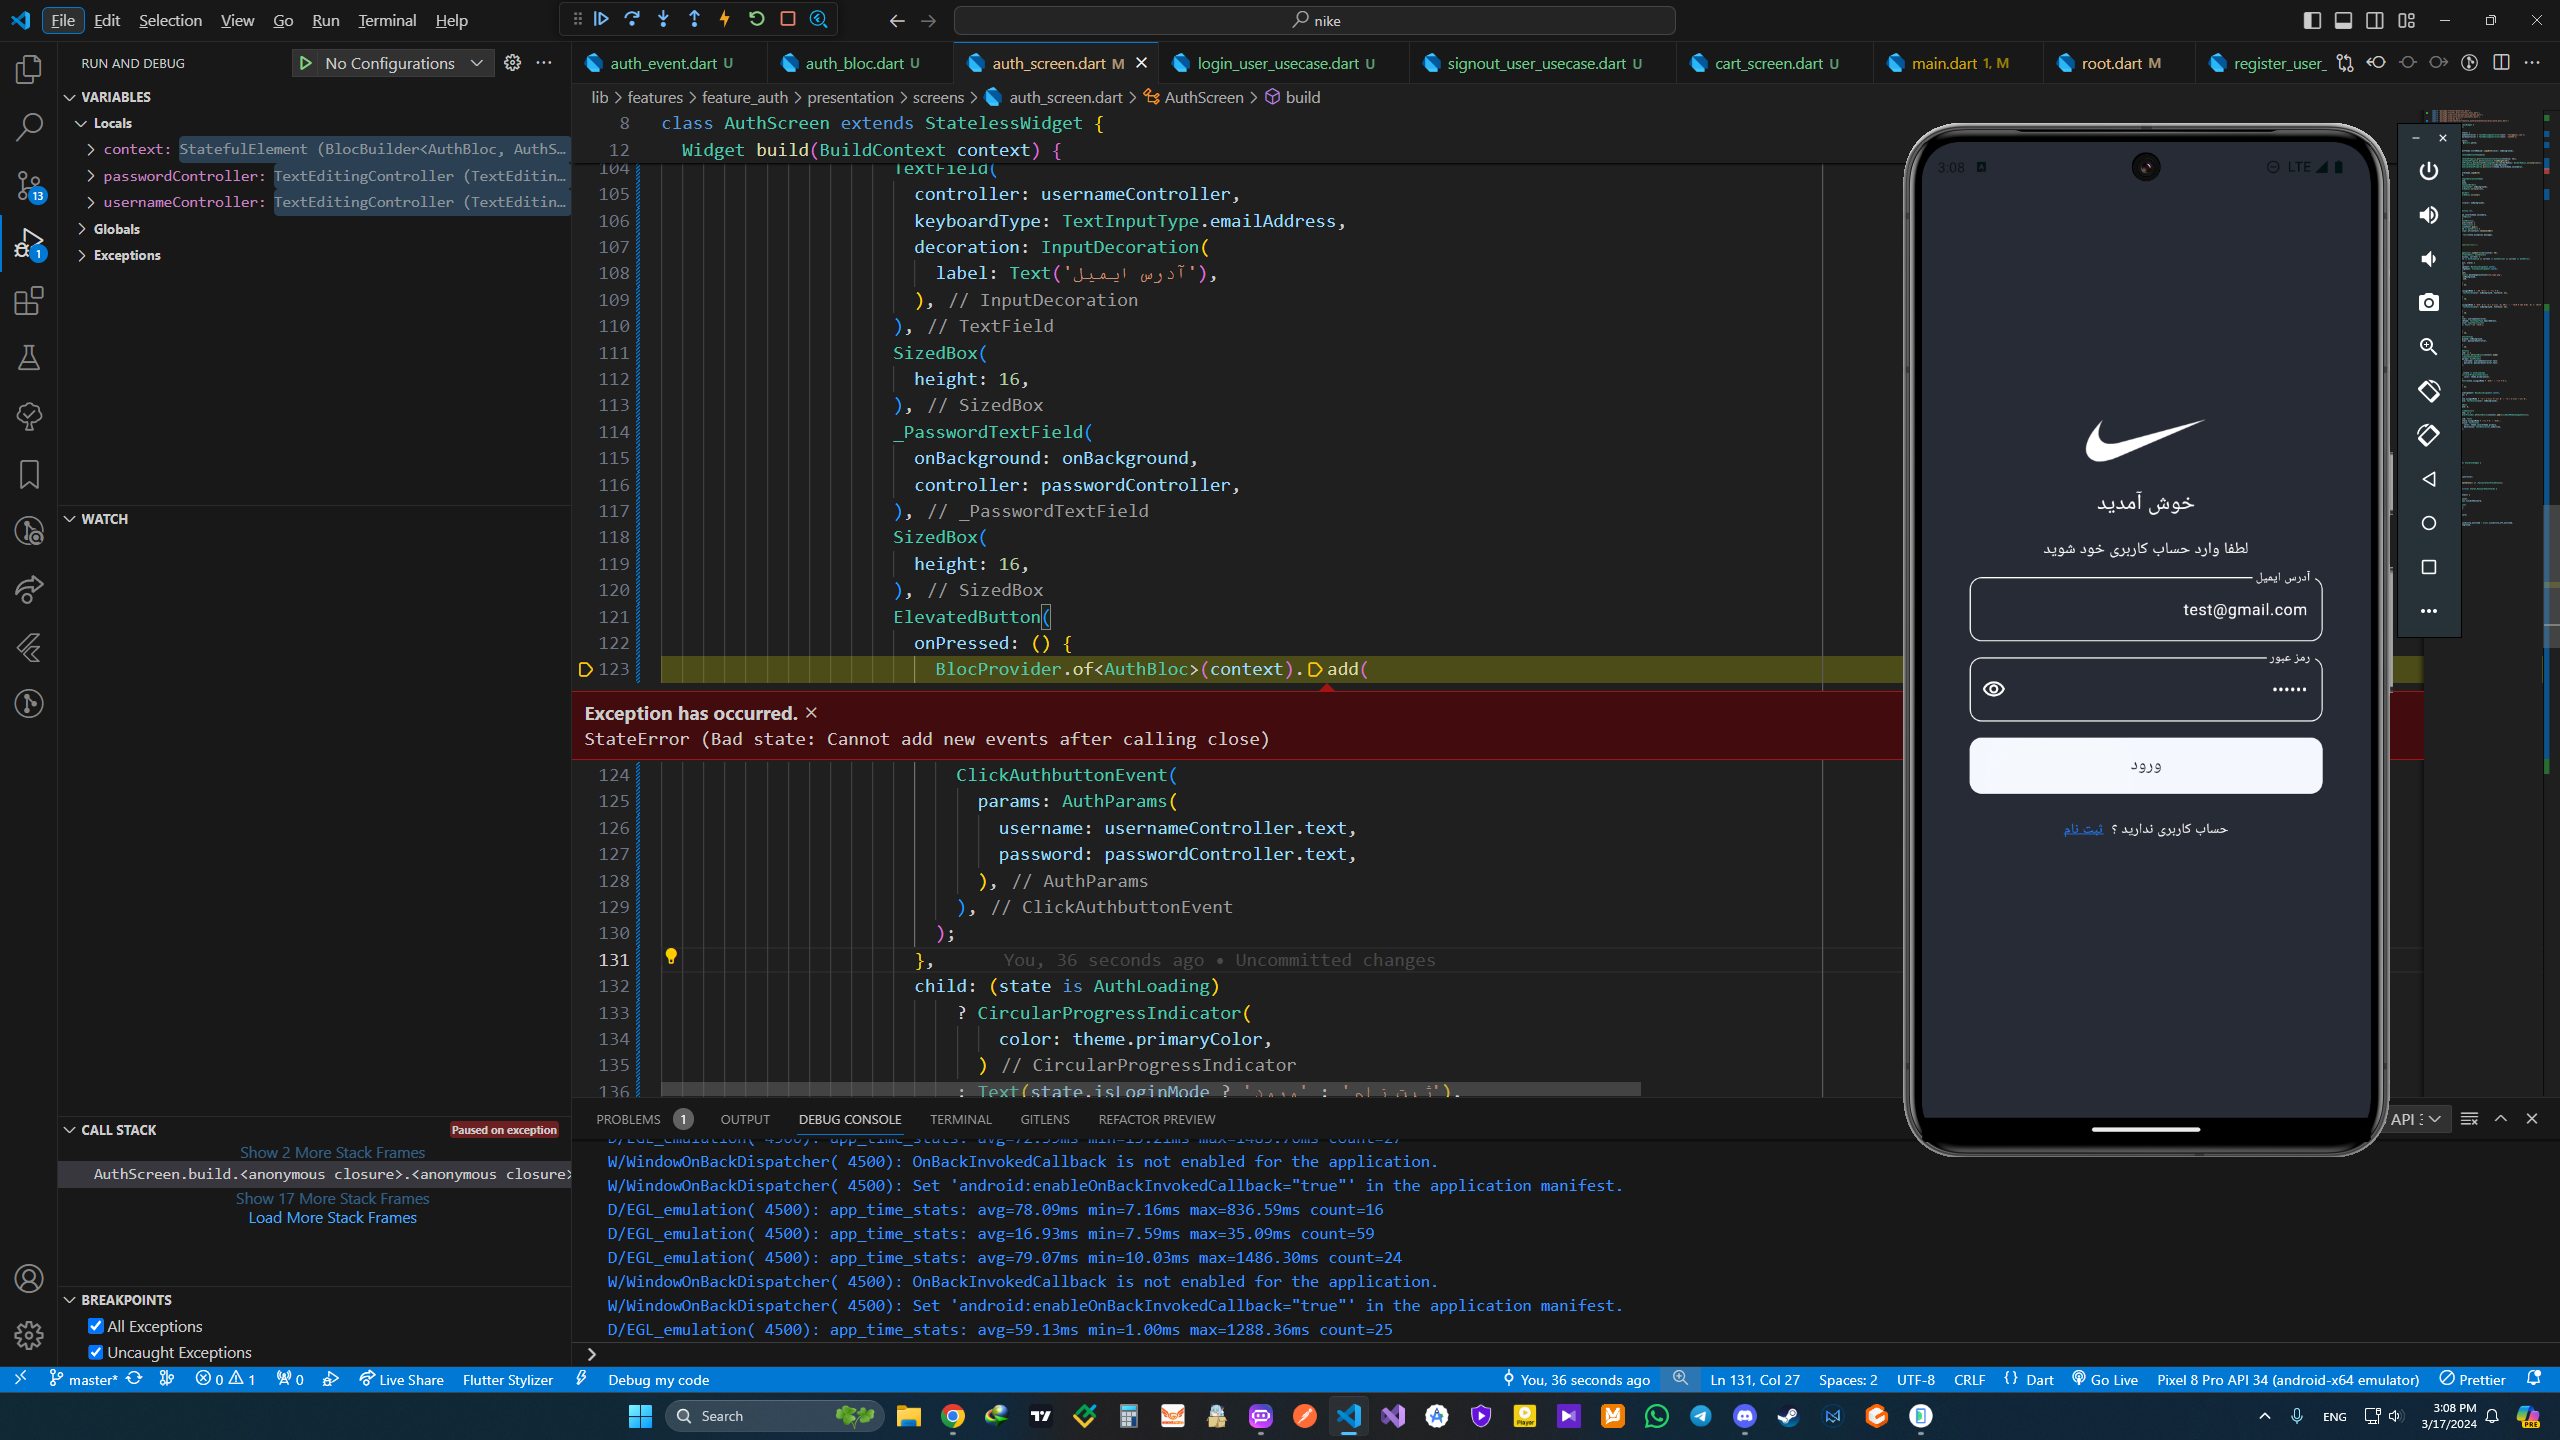This screenshot has width=2560, height=1440.
Task: Expand the passwordController variable
Action: click(x=91, y=176)
